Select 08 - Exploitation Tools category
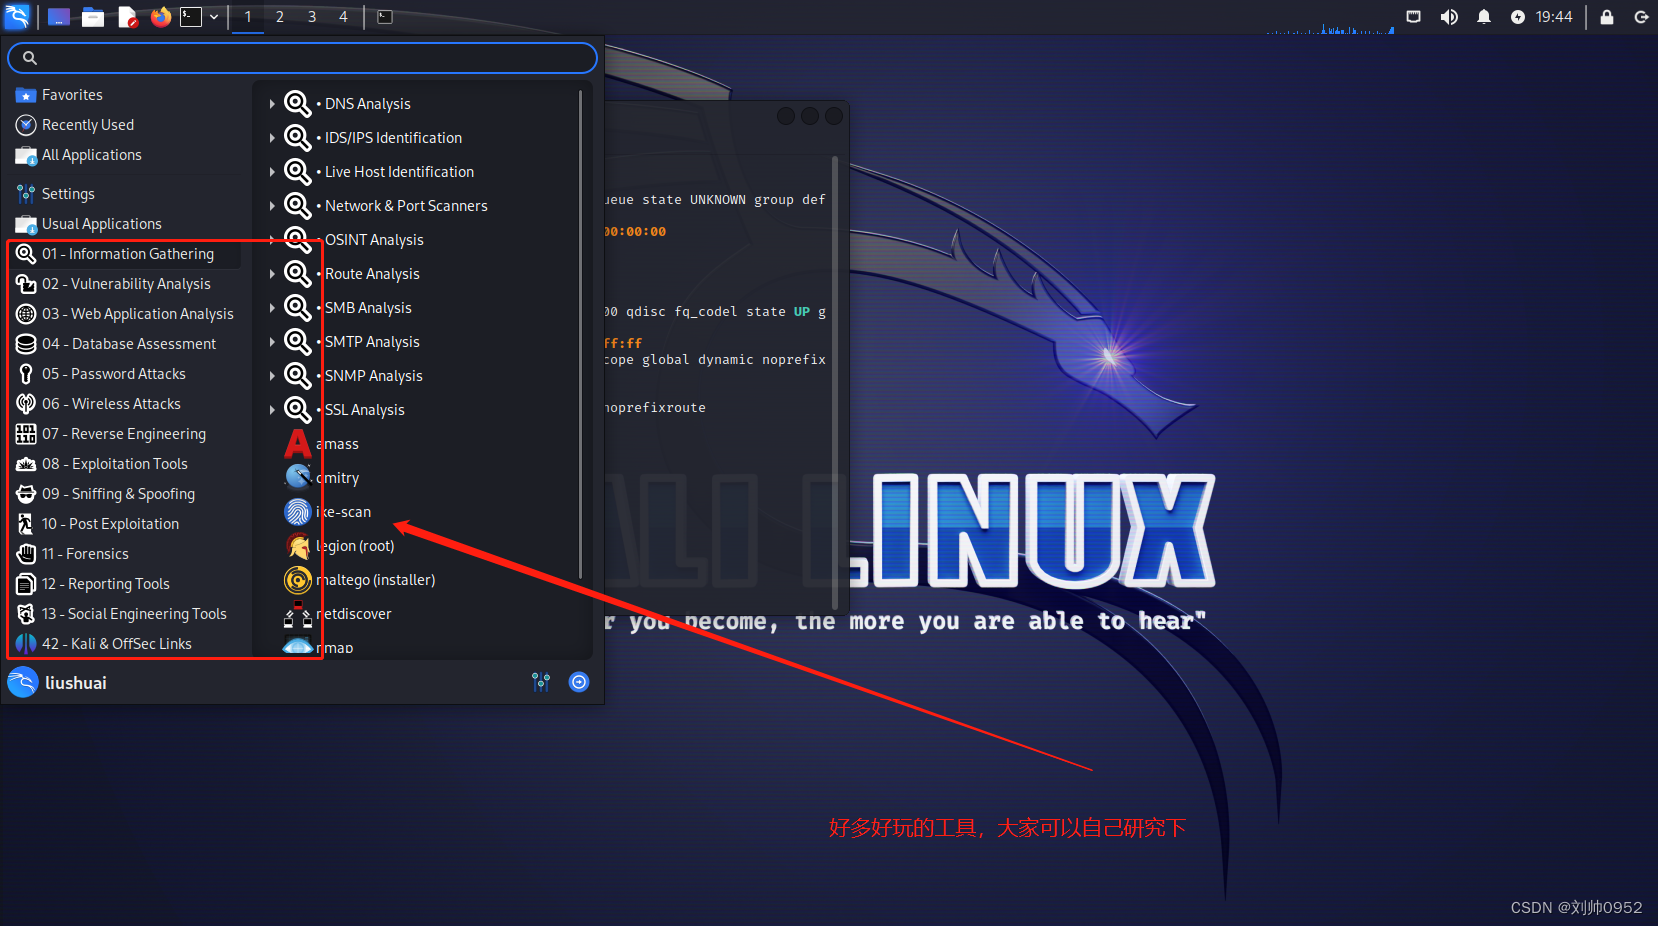Viewport: 1658px width, 926px height. (125, 464)
